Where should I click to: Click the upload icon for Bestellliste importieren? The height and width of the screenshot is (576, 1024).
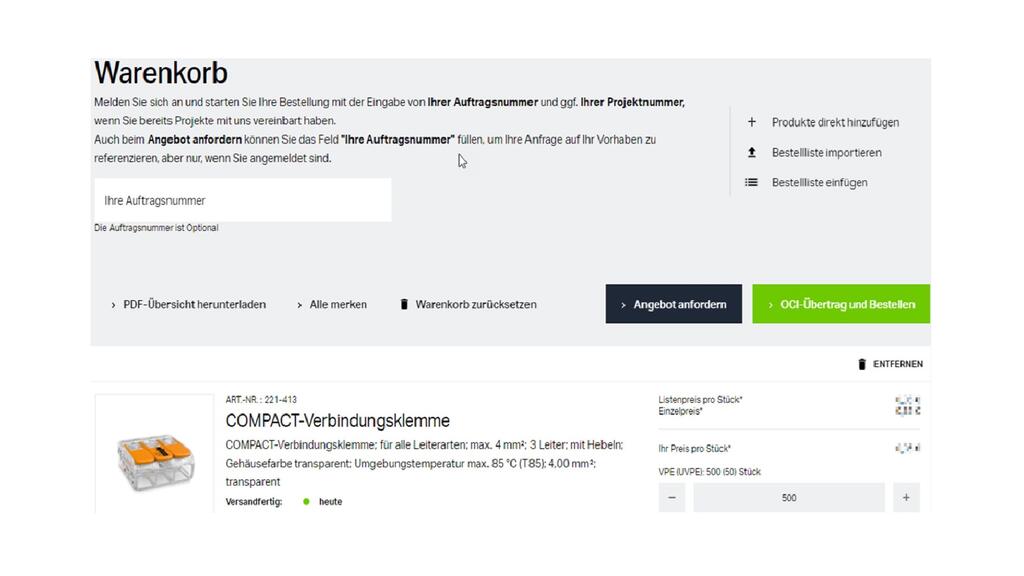751,153
